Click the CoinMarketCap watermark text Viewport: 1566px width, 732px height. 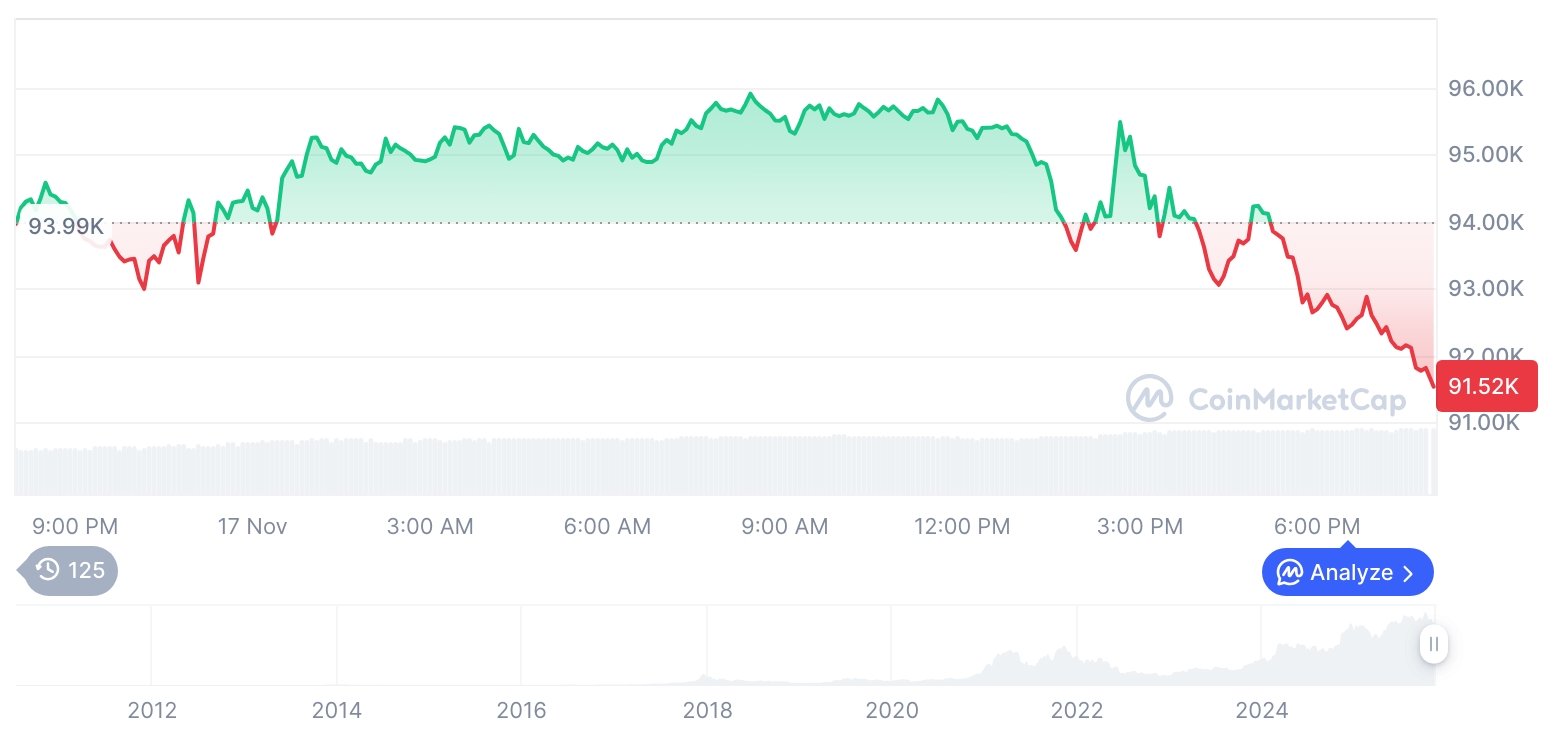click(x=1297, y=400)
